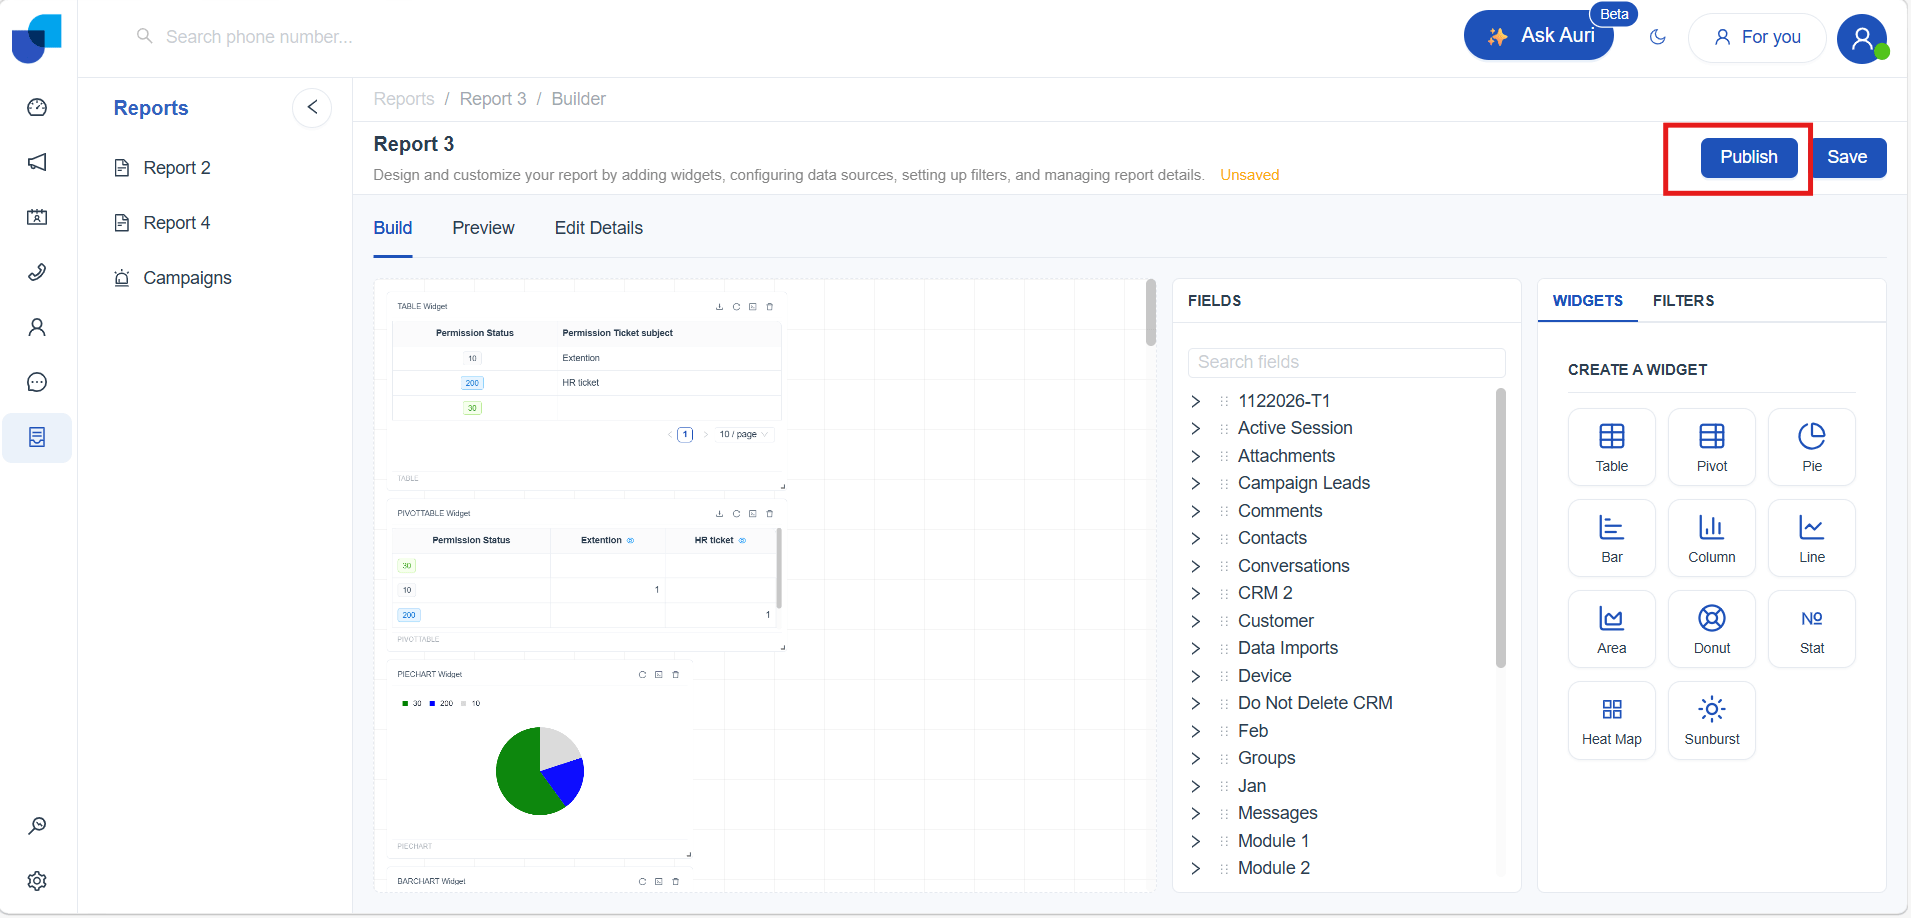This screenshot has height=918, width=1911.
Task: Collapse the Reports side panel
Action: coord(312,107)
